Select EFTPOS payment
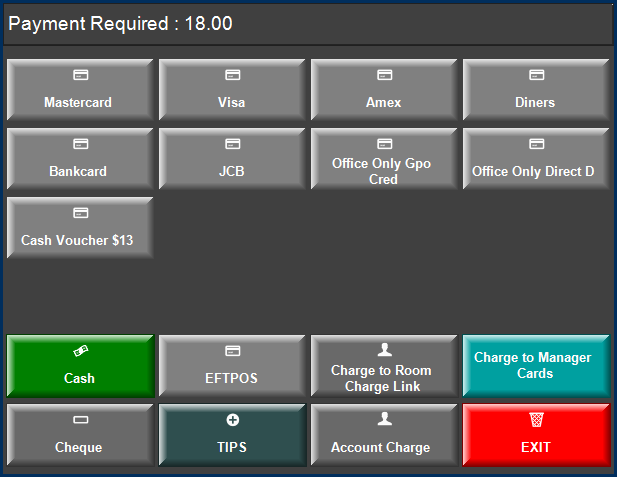Screen dimensions: 617x477 pos(232,367)
